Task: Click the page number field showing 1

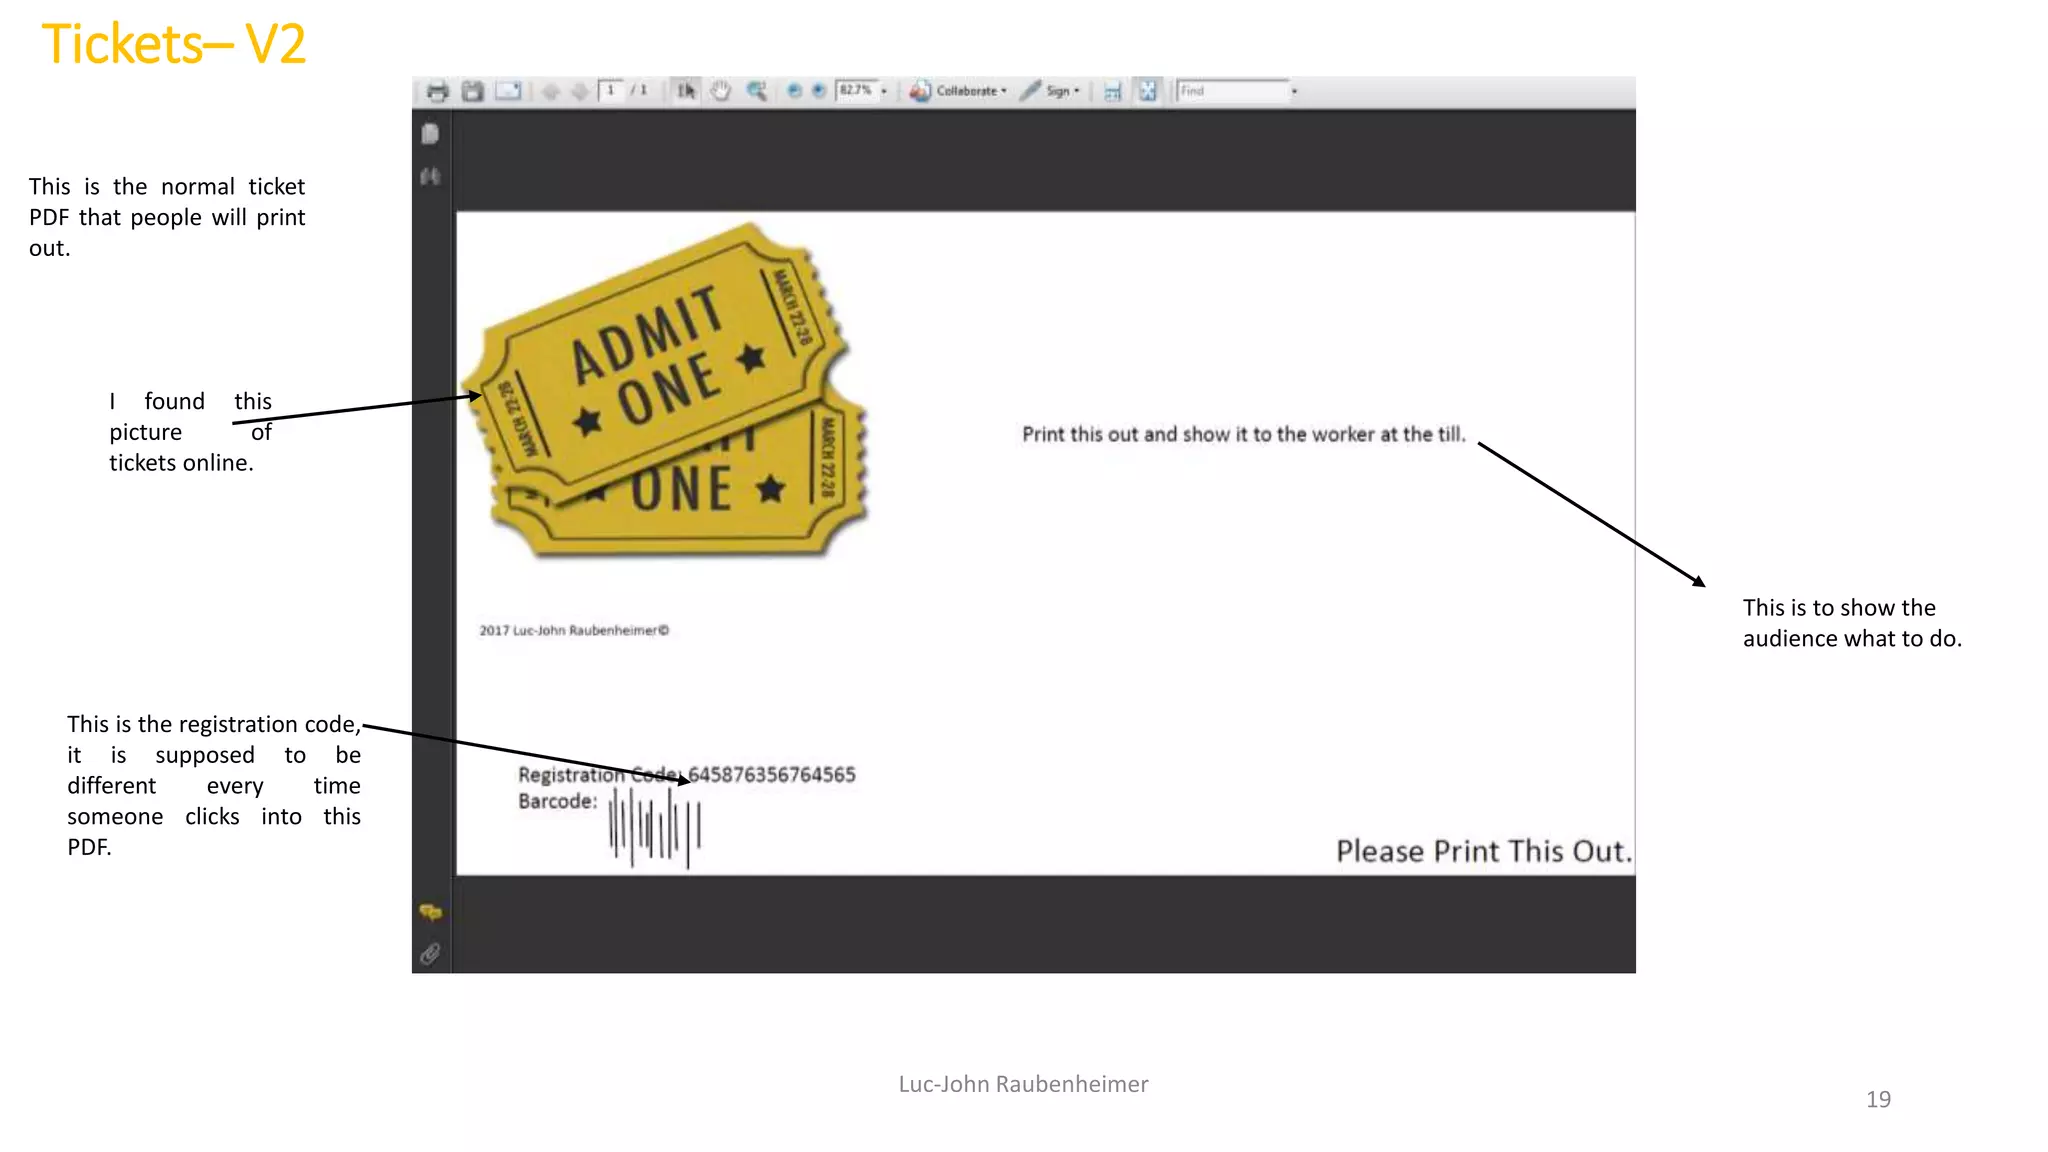Action: tap(611, 91)
